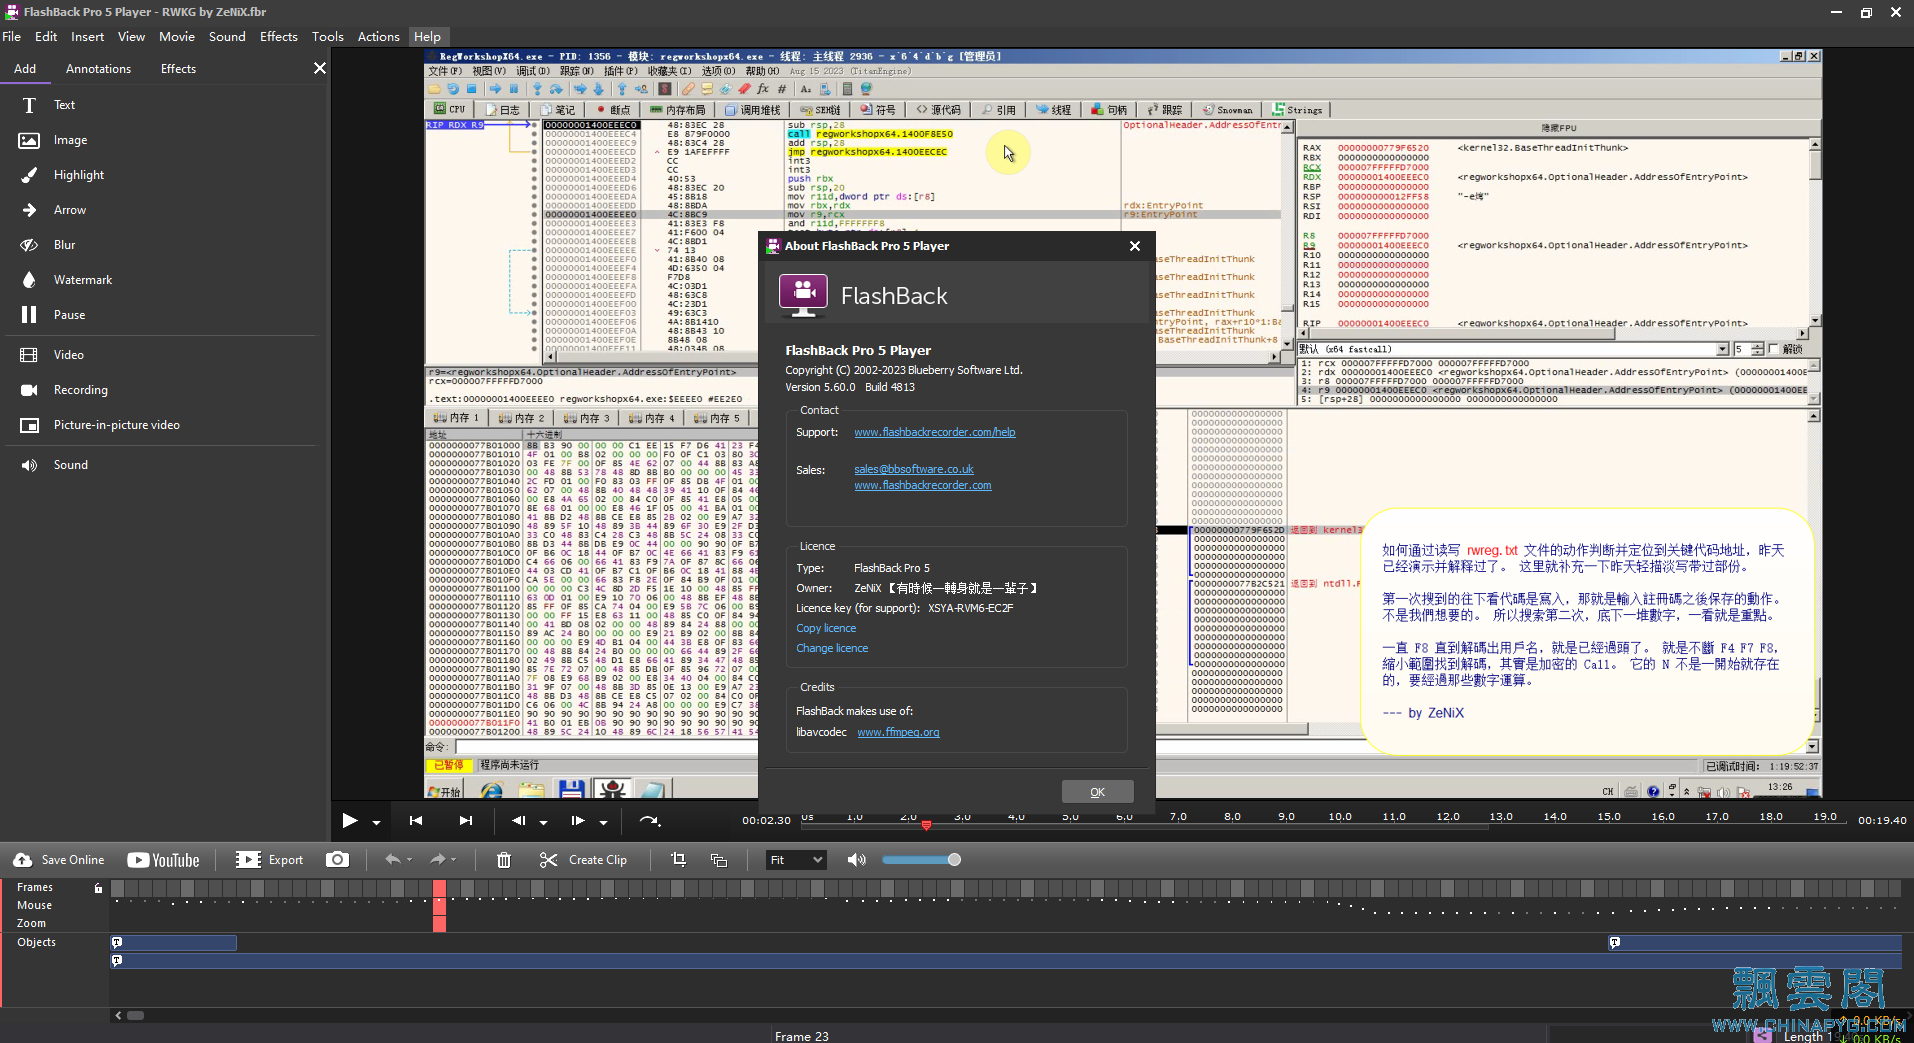Open the Effects menu
Screen dimensions: 1914x1043
279,37
